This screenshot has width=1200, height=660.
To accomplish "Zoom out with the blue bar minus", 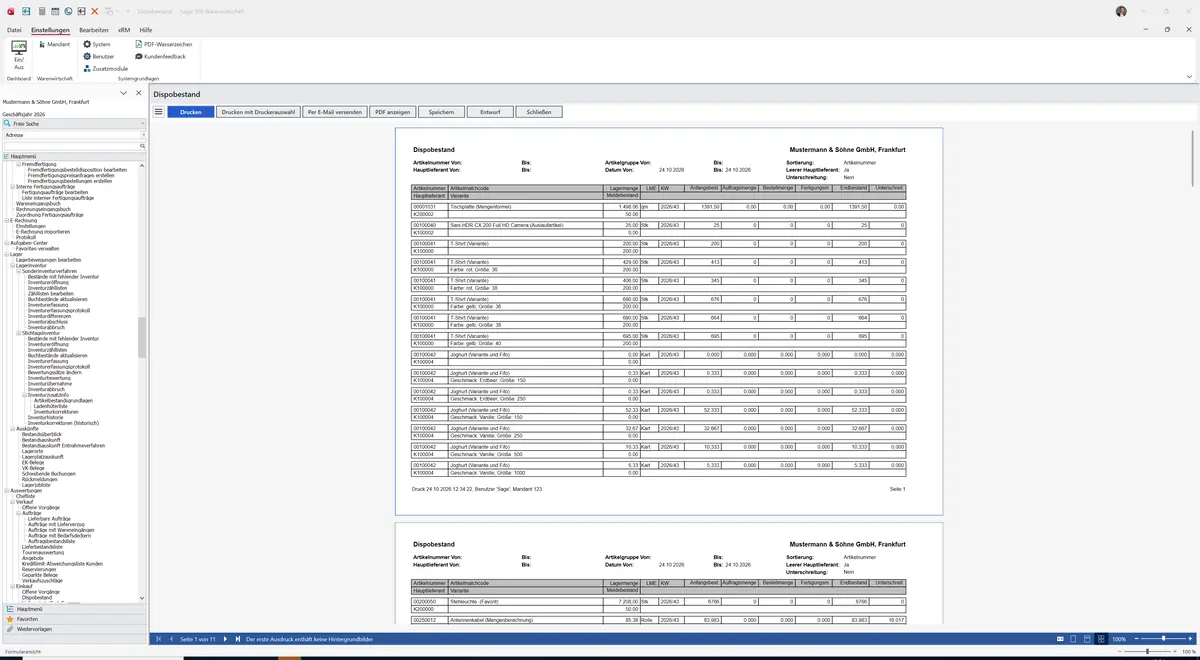I will click(x=1135, y=638).
